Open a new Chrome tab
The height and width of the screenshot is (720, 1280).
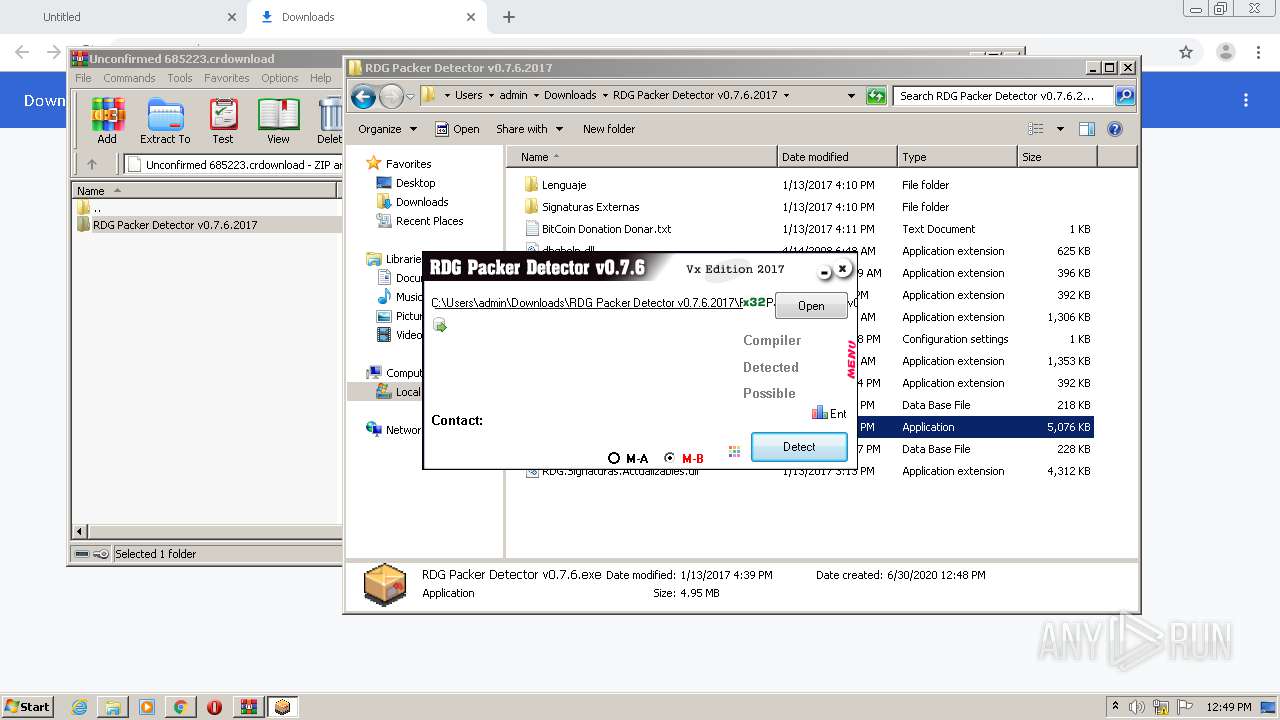click(509, 17)
